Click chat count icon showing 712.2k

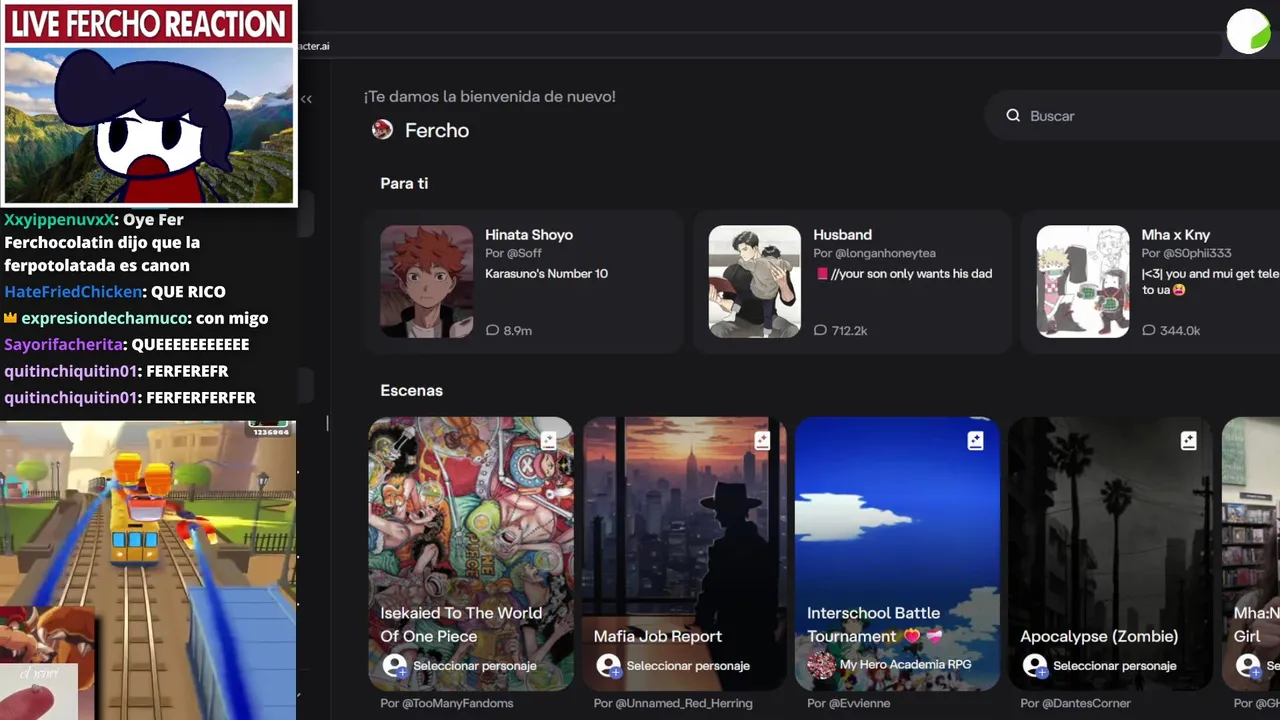pyautogui.click(x=820, y=330)
